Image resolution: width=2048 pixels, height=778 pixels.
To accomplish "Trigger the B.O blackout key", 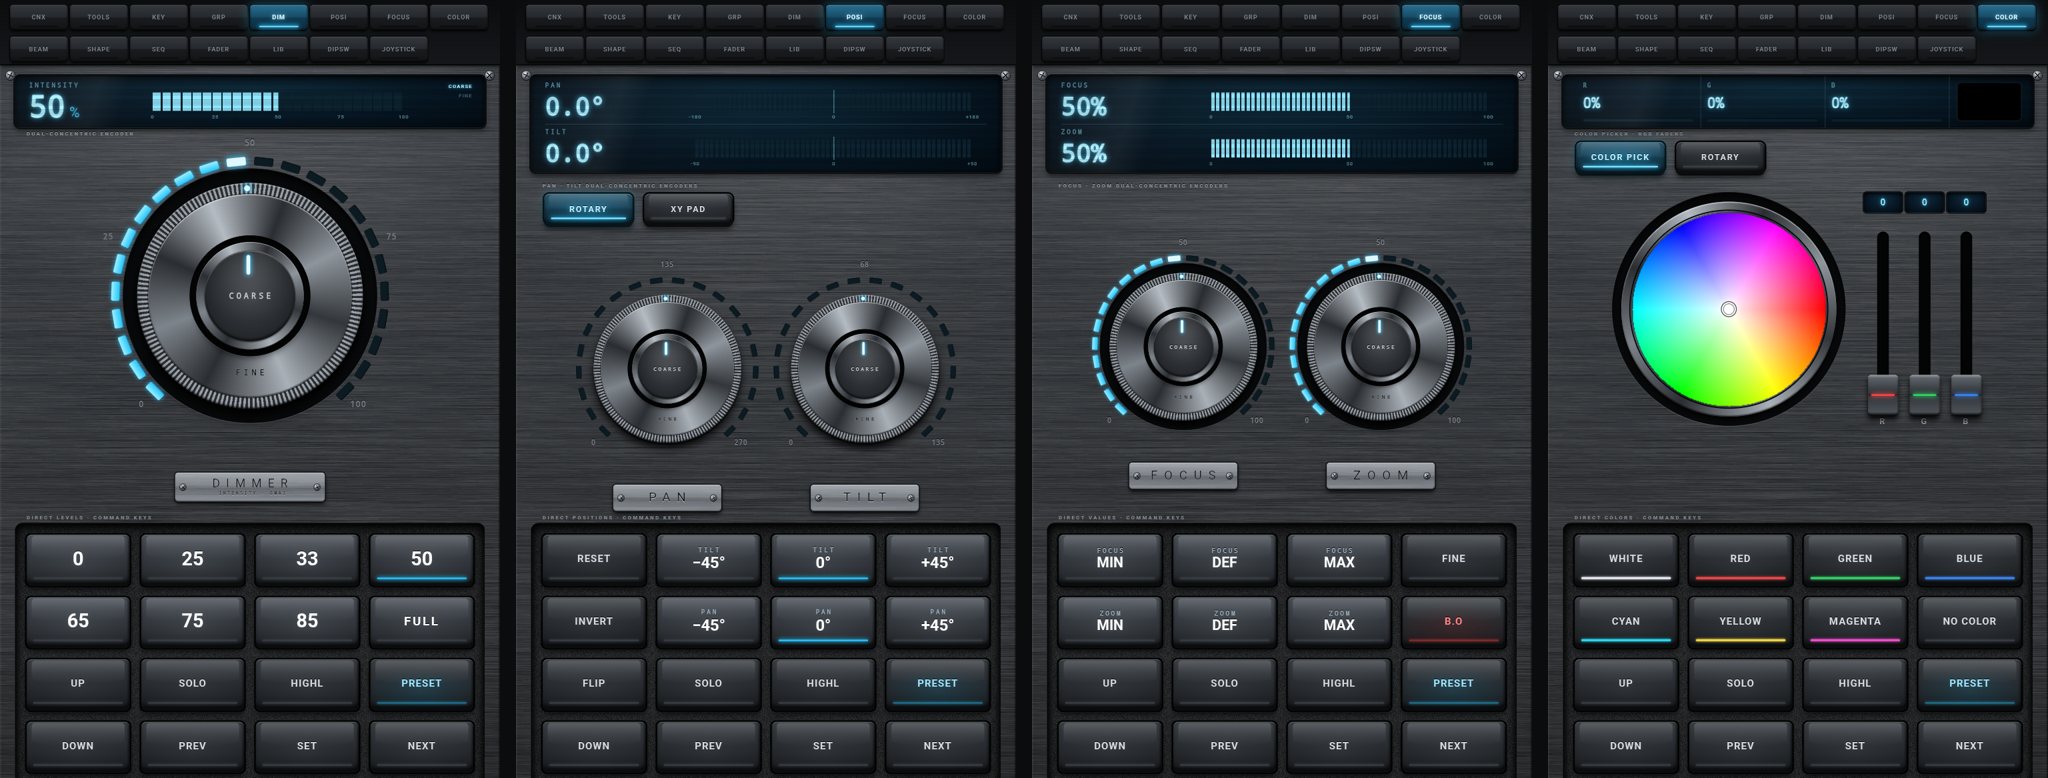I will (x=1453, y=621).
